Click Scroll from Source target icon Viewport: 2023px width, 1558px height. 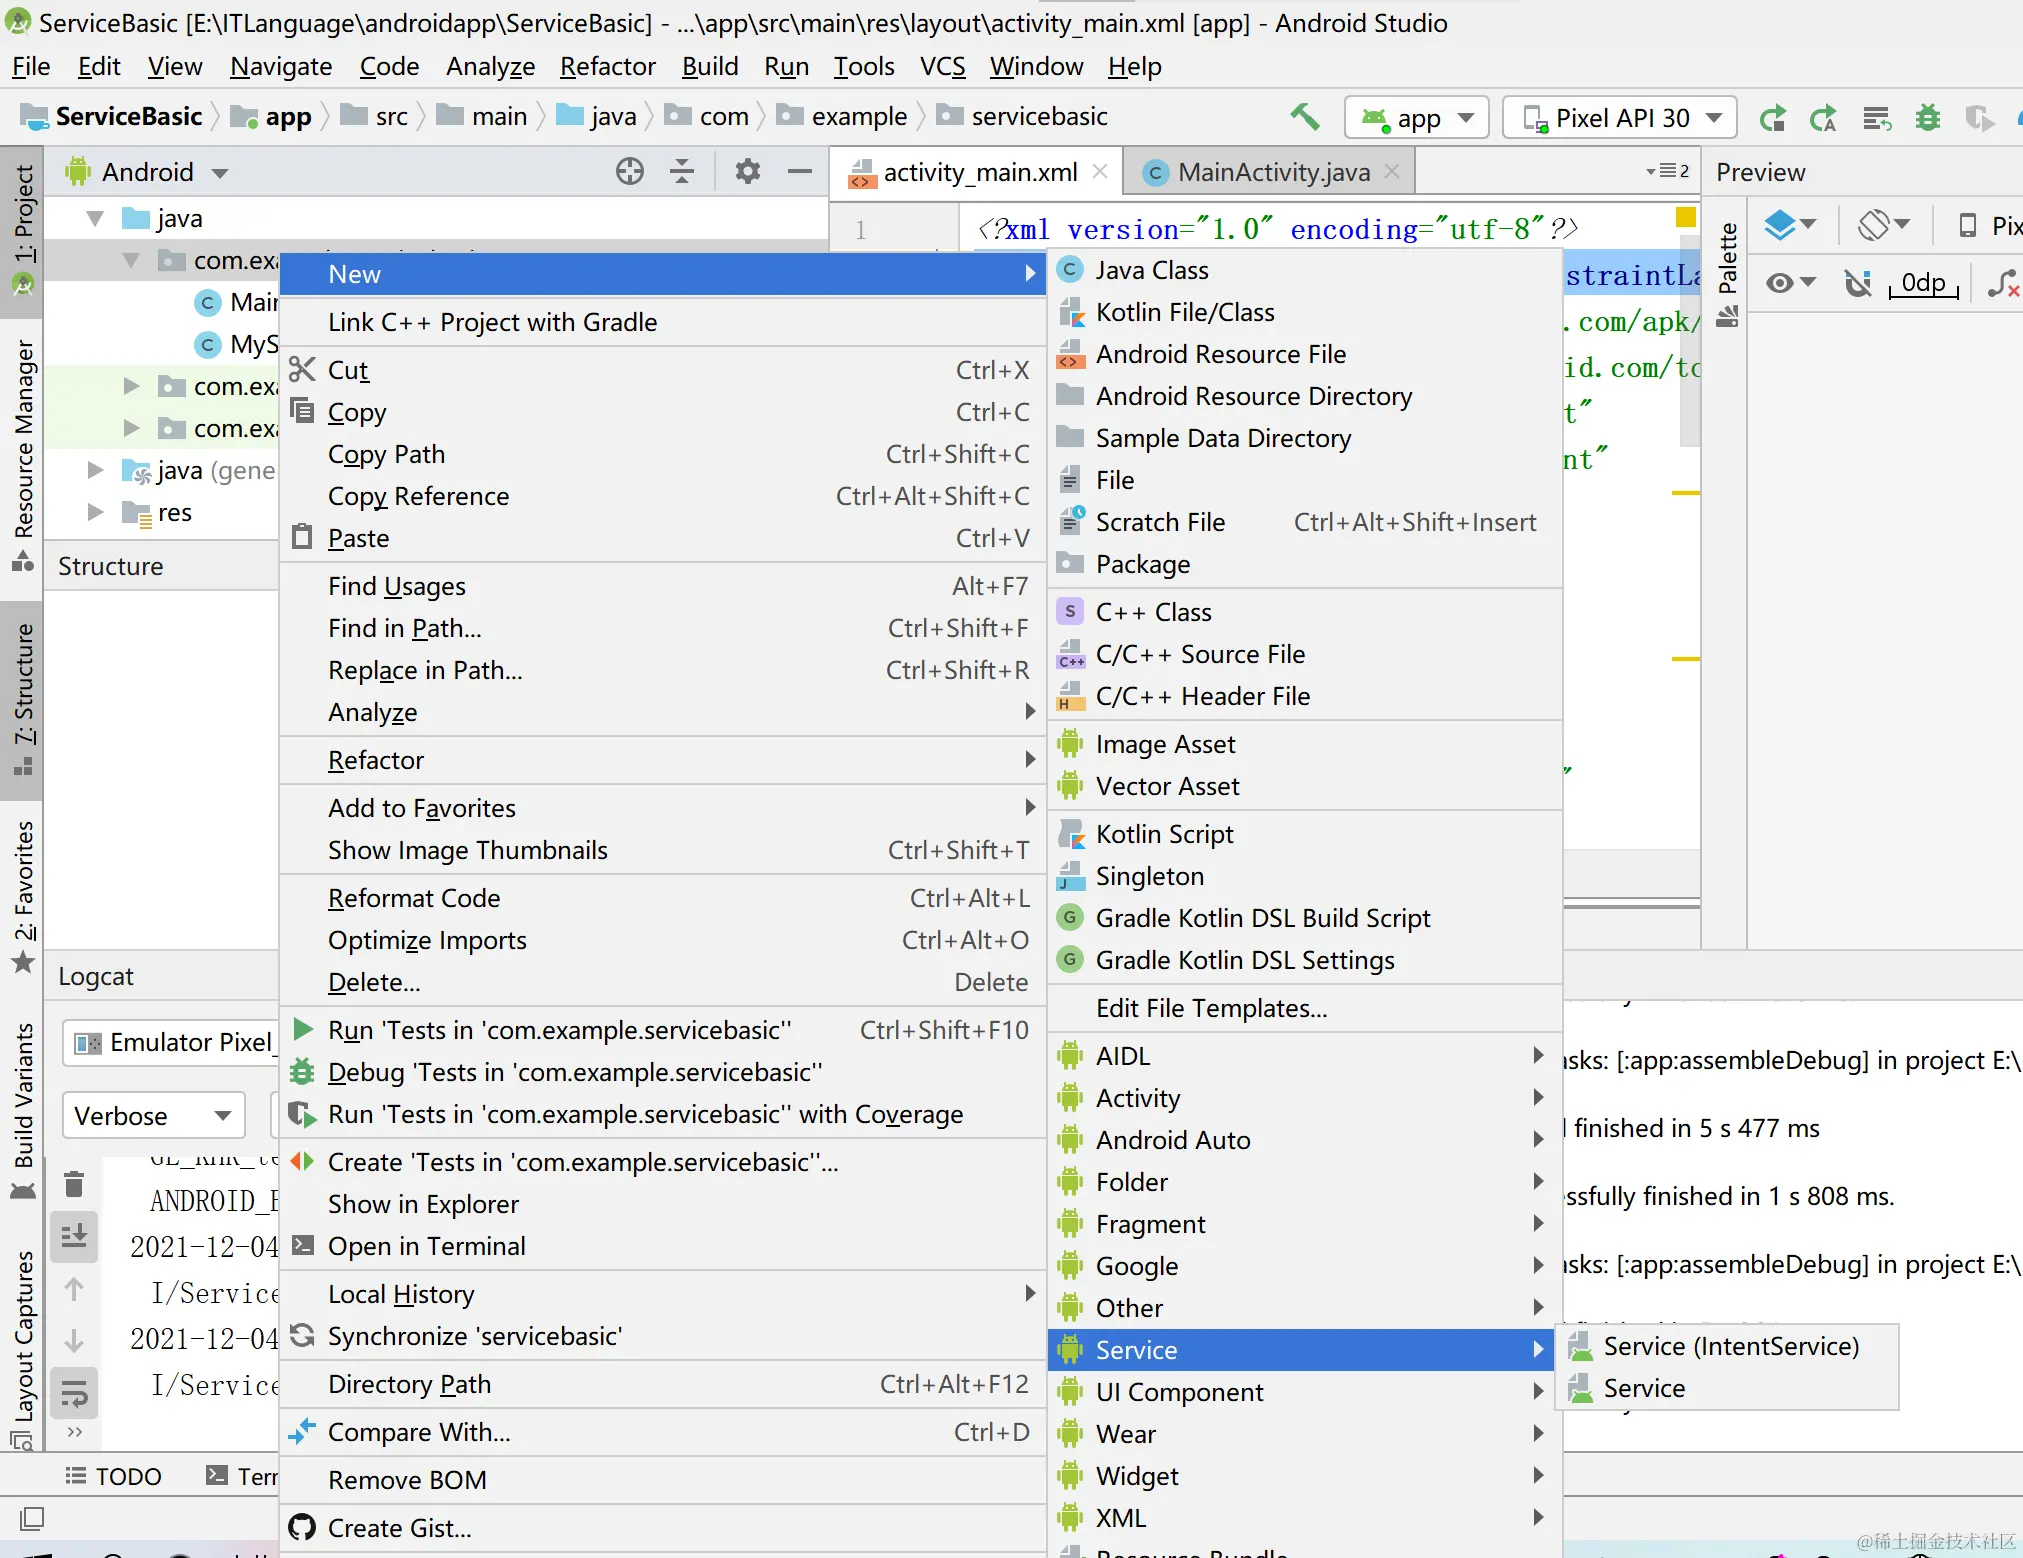(629, 171)
